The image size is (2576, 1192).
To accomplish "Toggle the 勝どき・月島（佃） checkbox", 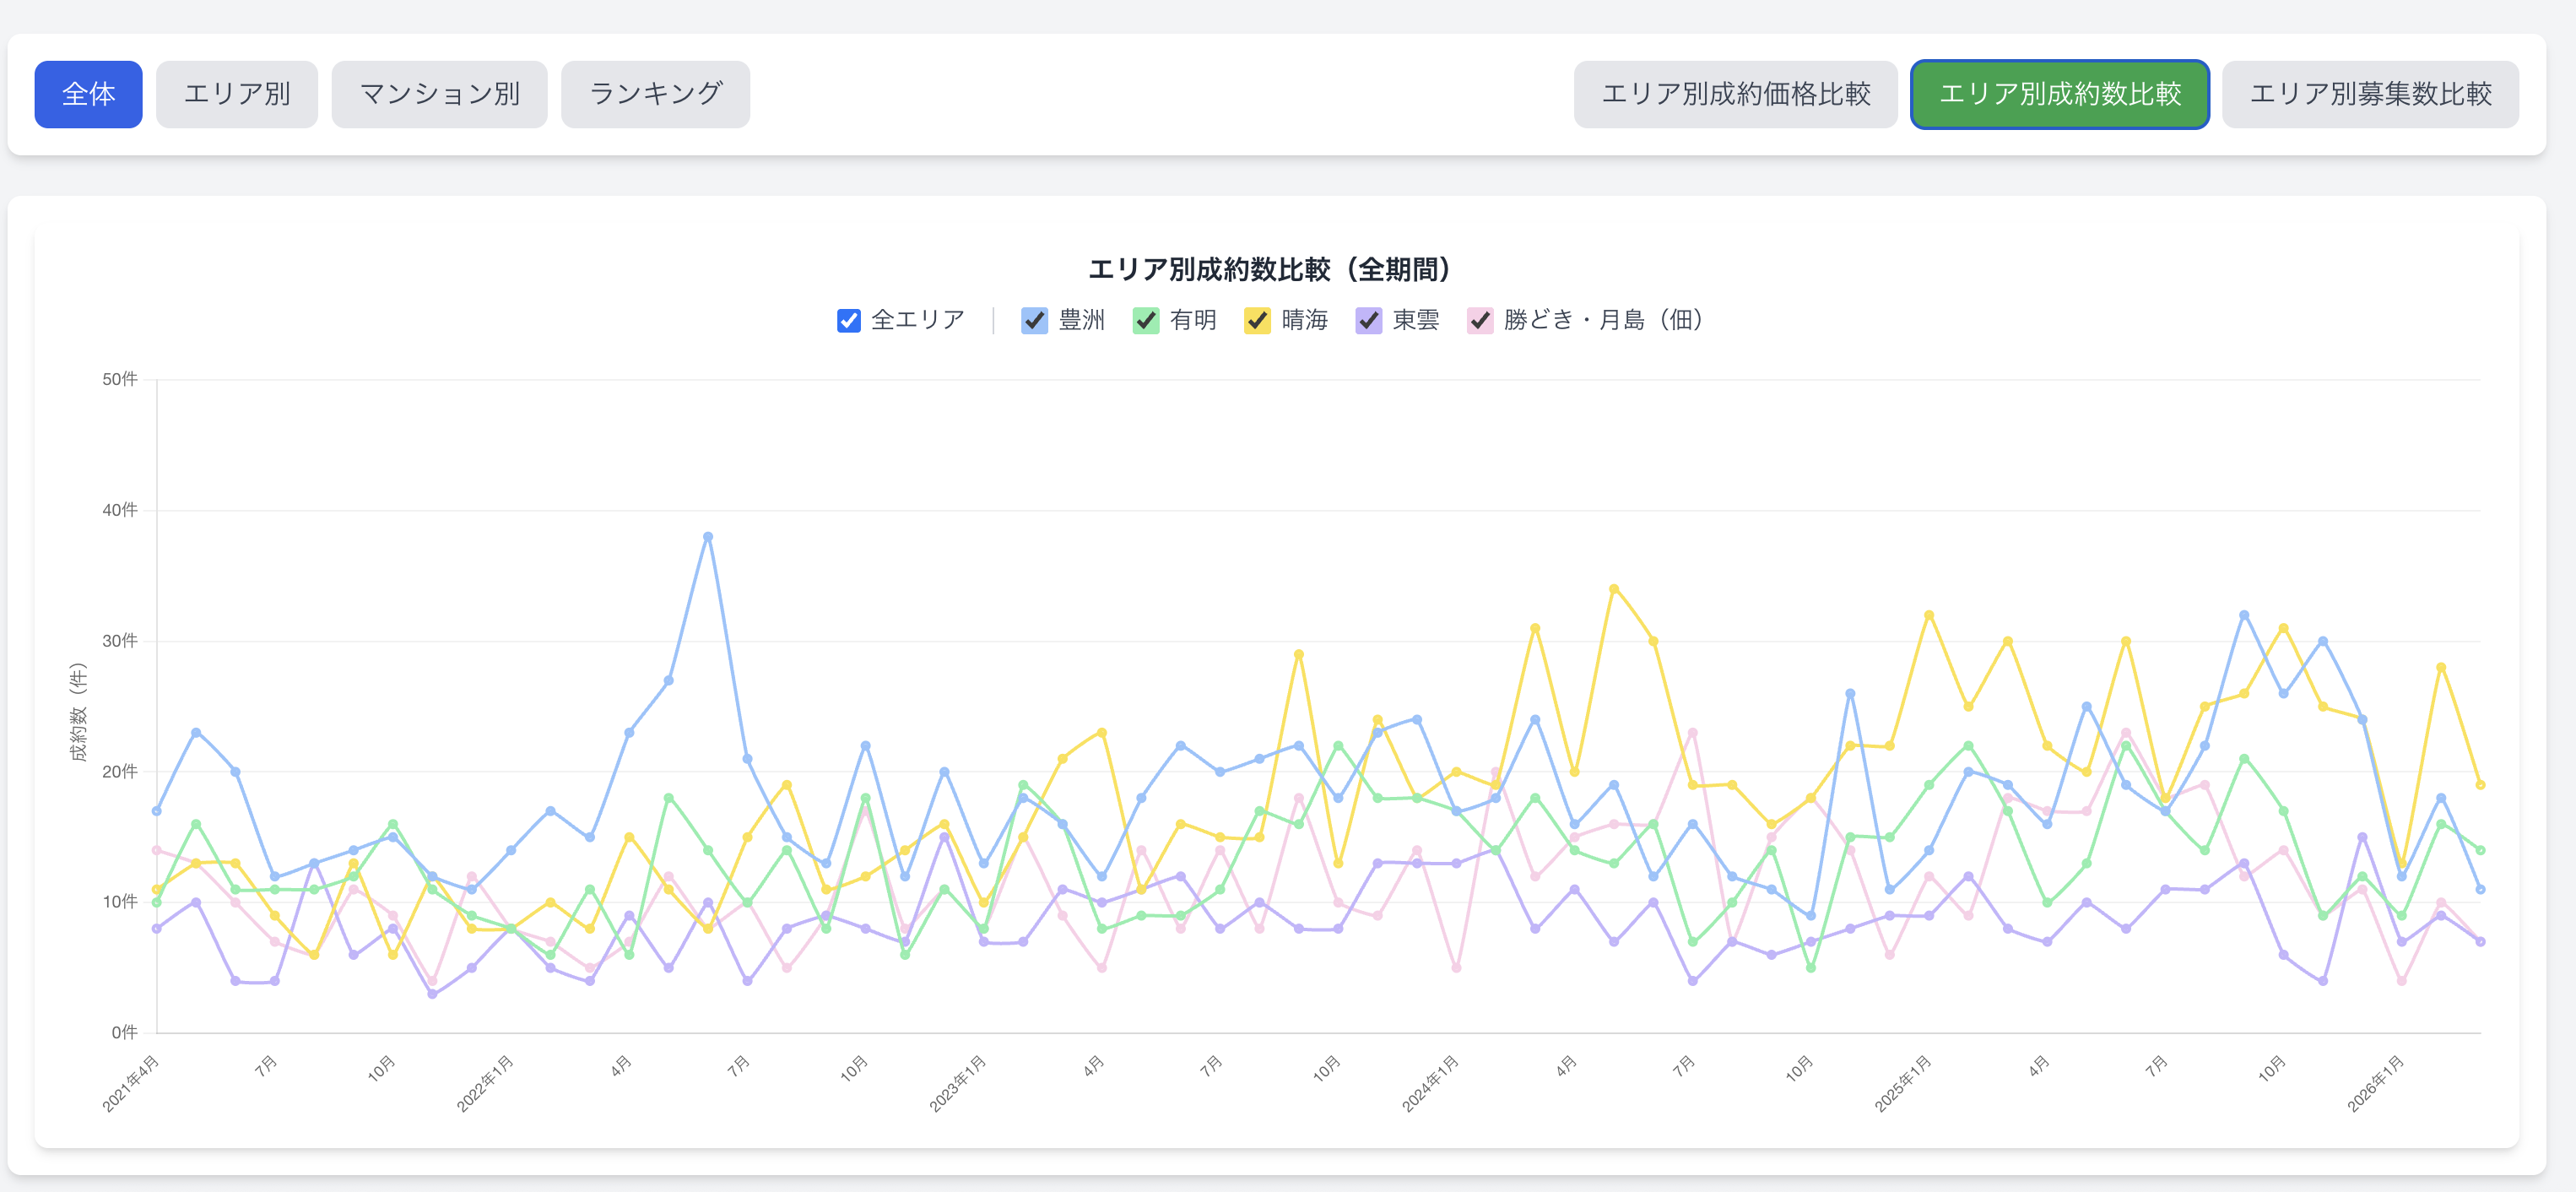I will point(1480,320).
